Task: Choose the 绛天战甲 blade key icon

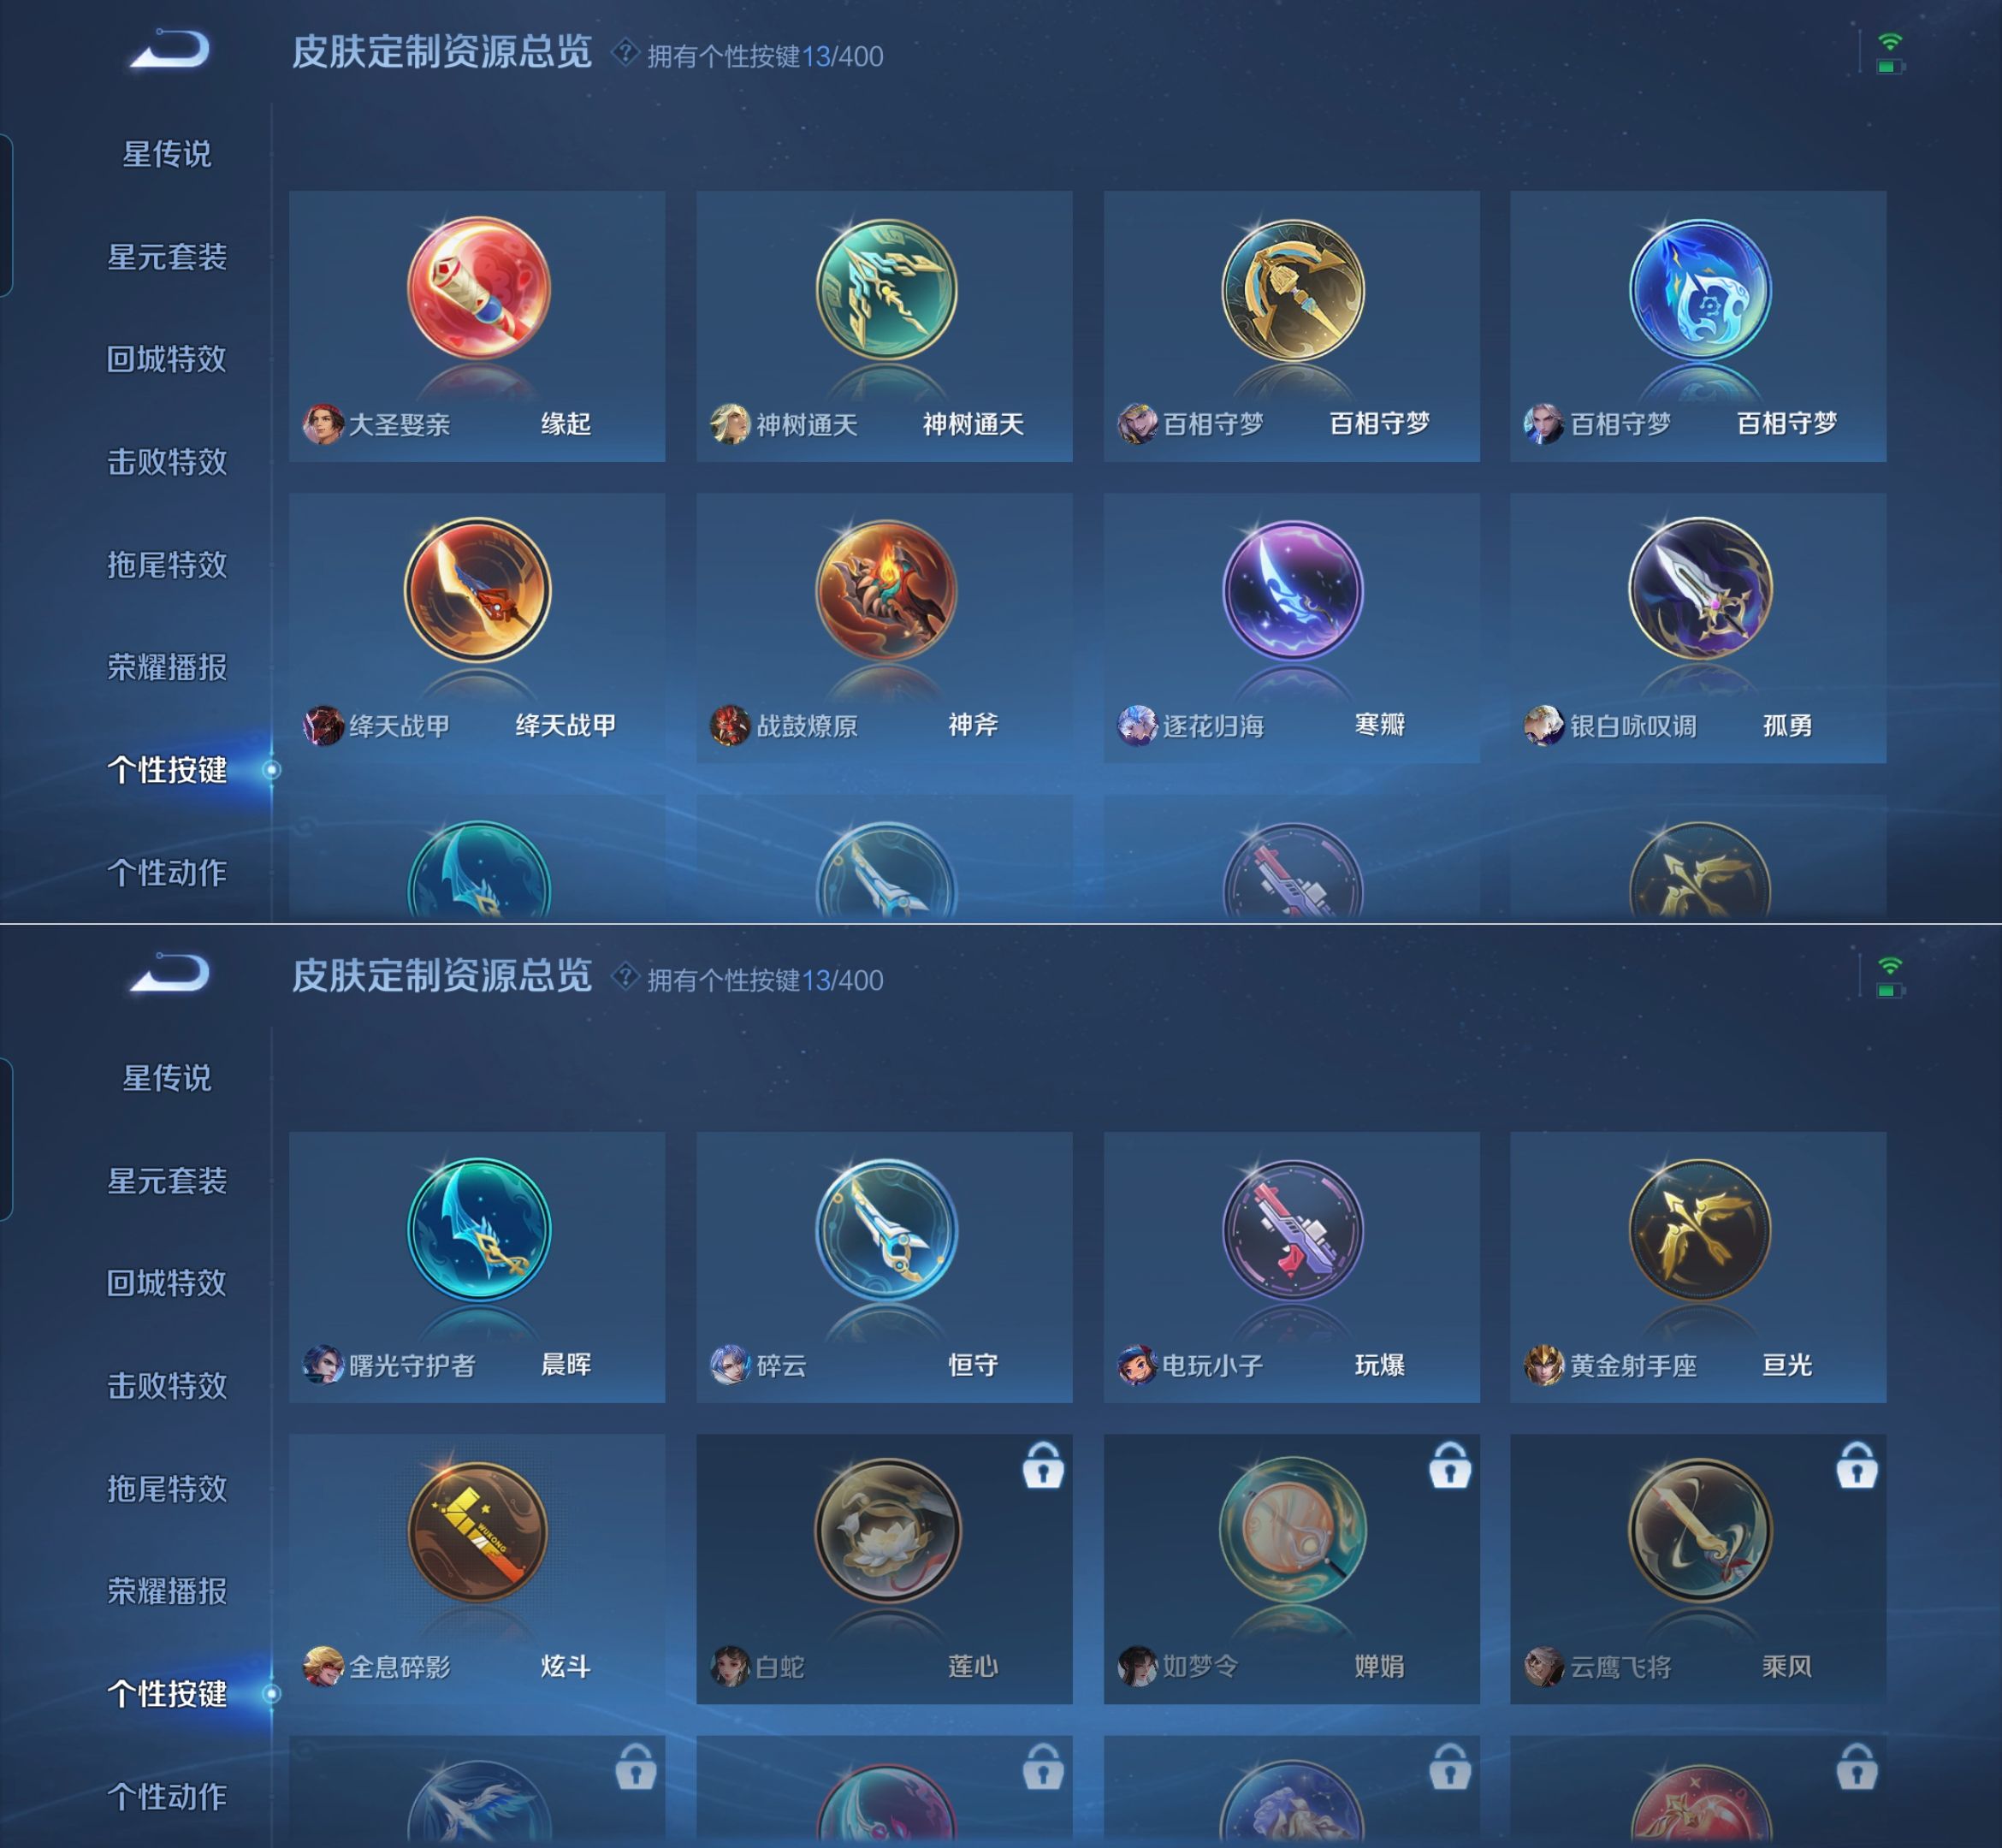Action: pyautogui.click(x=478, y=590)
